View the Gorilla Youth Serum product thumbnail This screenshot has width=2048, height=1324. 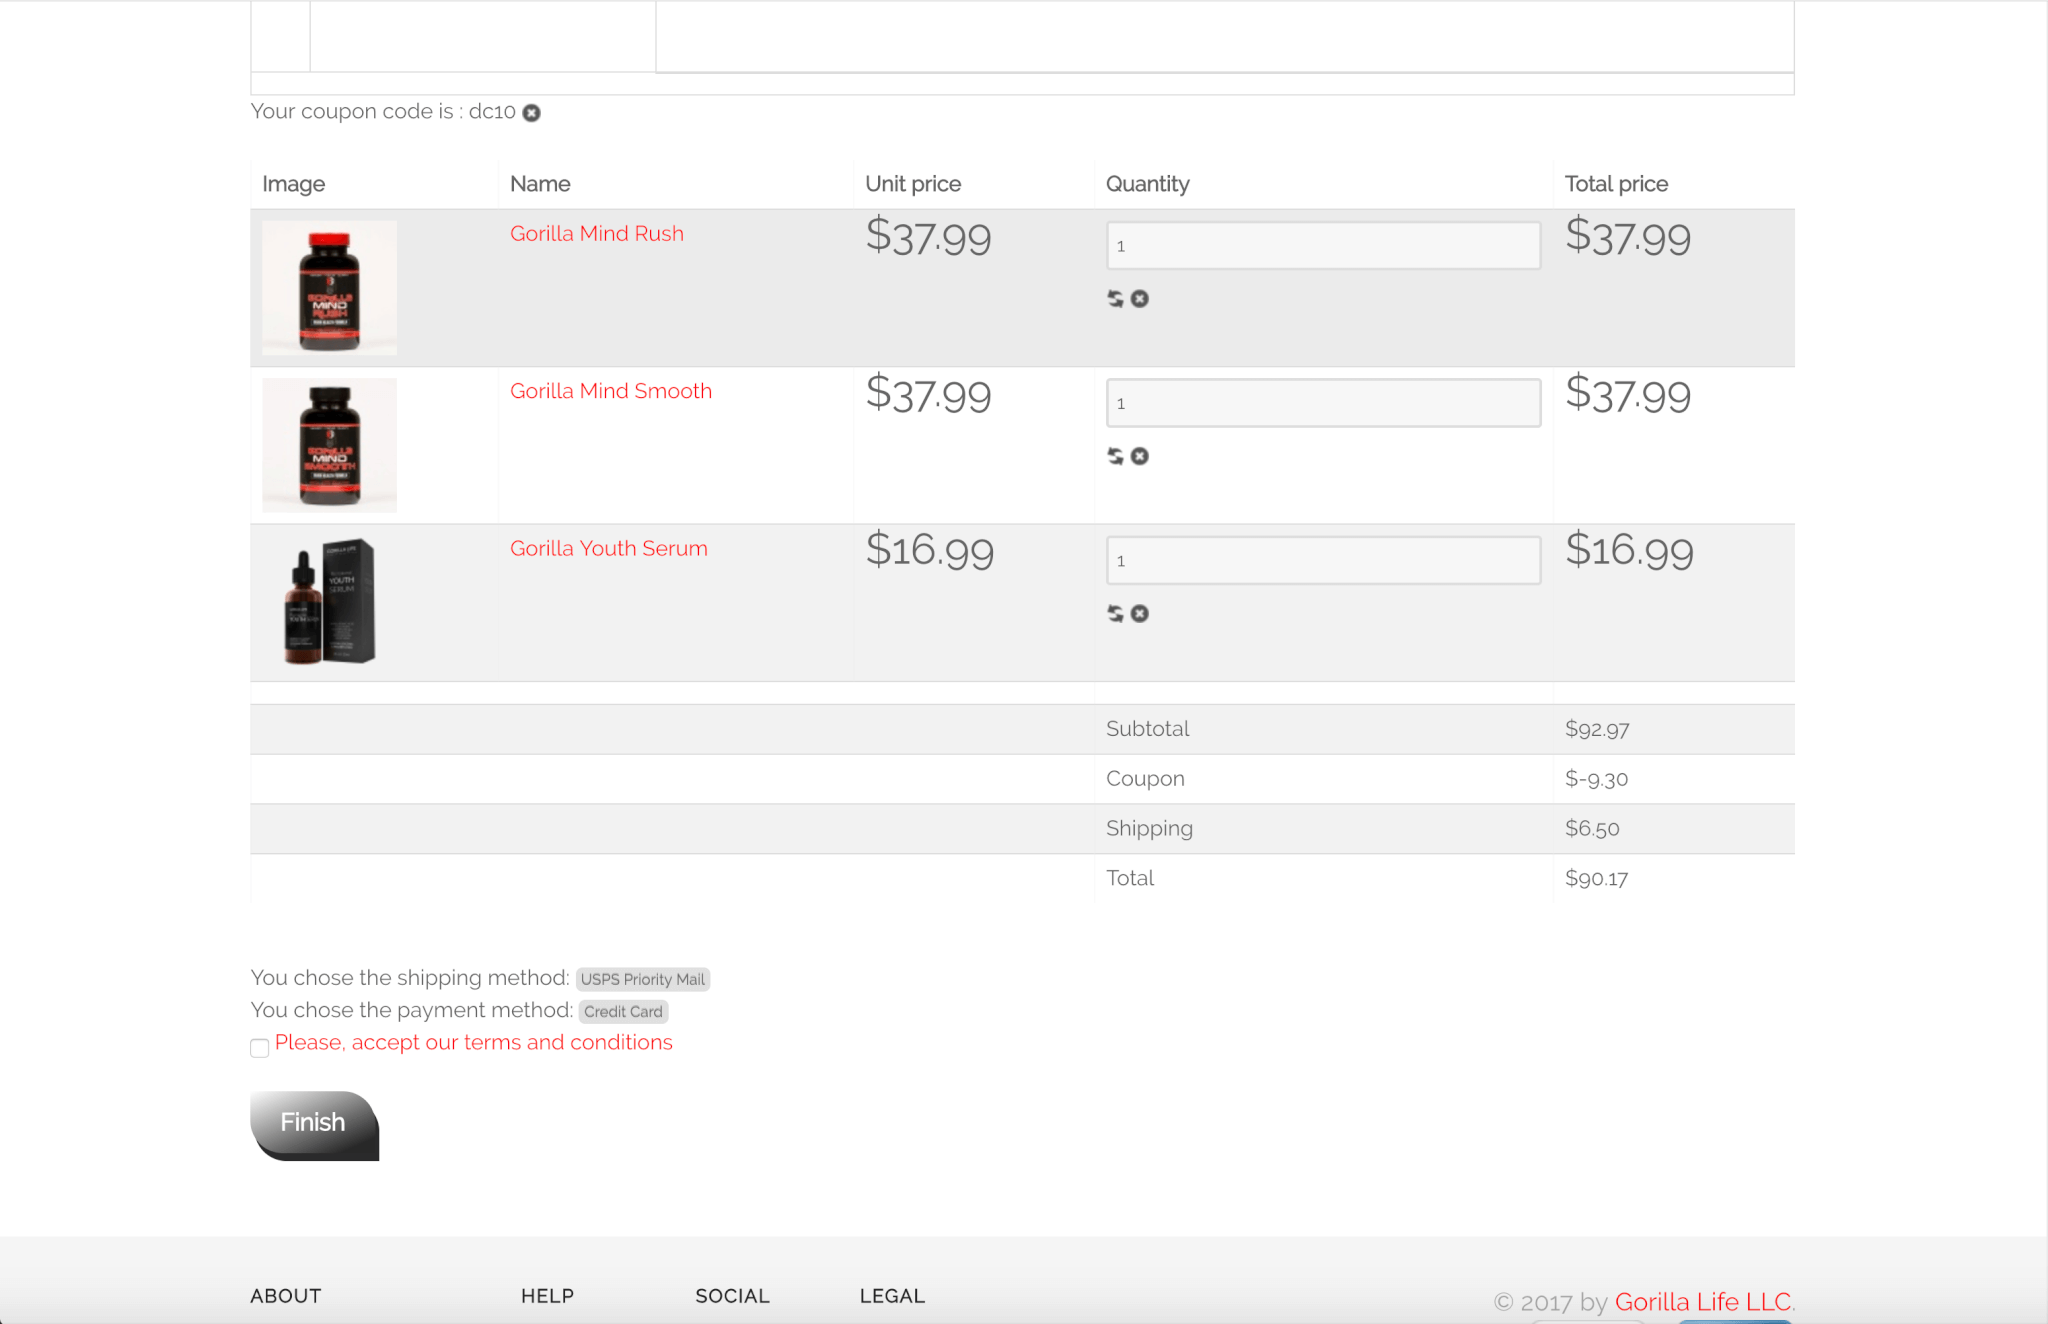[x=329, y=602]
